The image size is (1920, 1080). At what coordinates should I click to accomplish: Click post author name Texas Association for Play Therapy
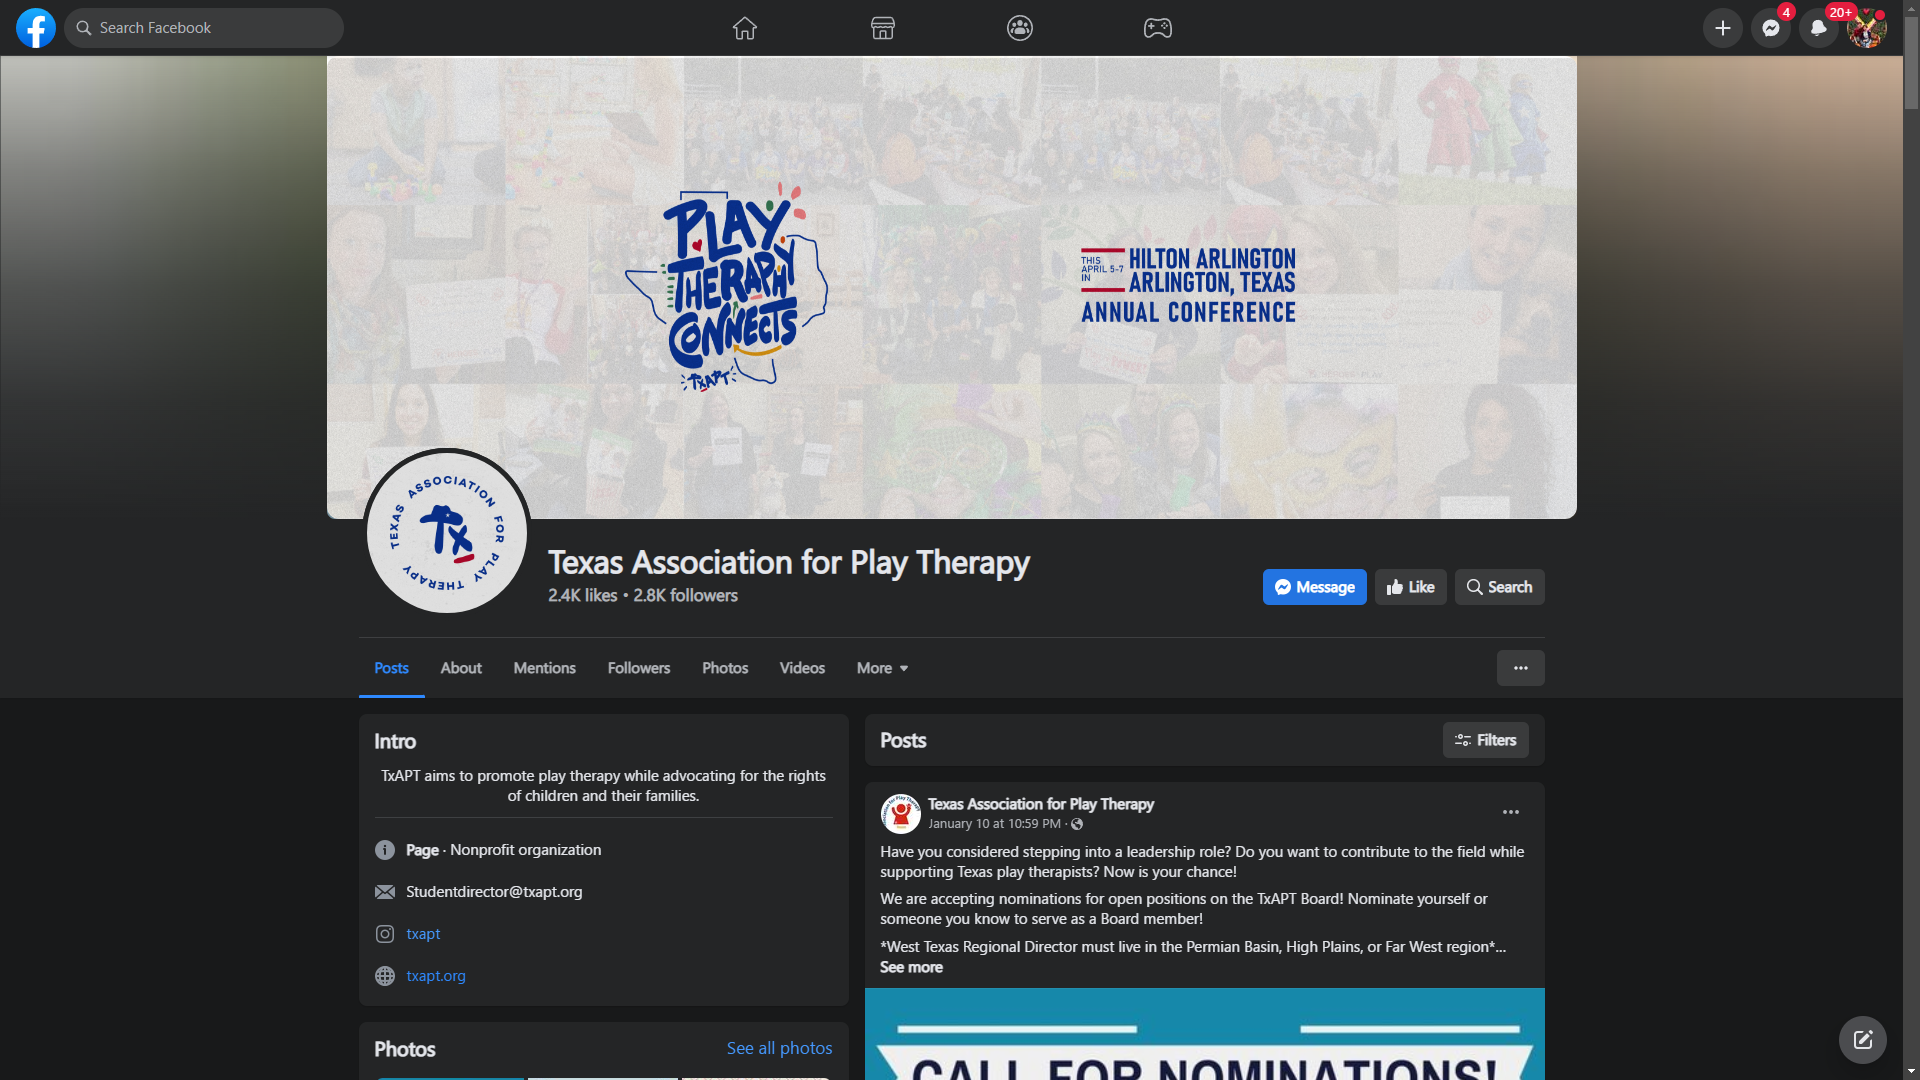1040,804
